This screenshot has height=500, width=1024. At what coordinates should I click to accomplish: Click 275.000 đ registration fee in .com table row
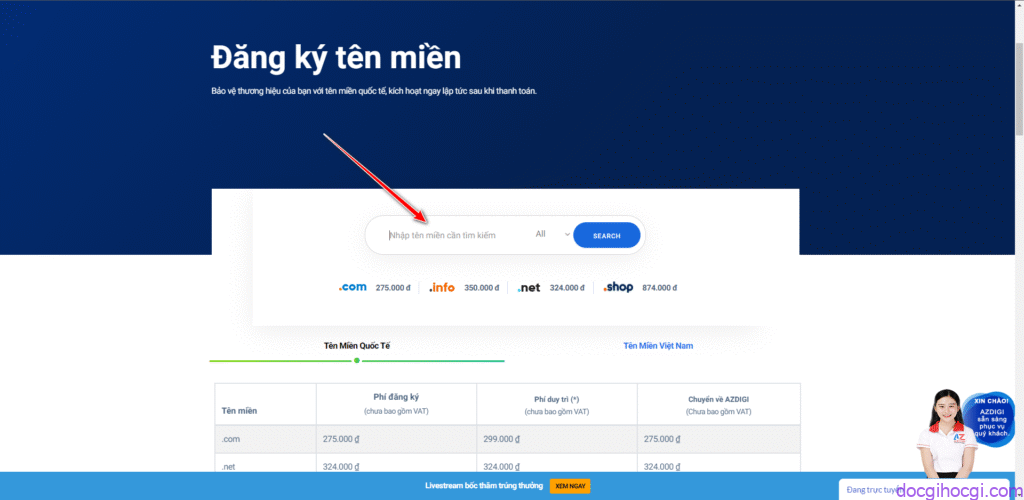tap(341, 439)
